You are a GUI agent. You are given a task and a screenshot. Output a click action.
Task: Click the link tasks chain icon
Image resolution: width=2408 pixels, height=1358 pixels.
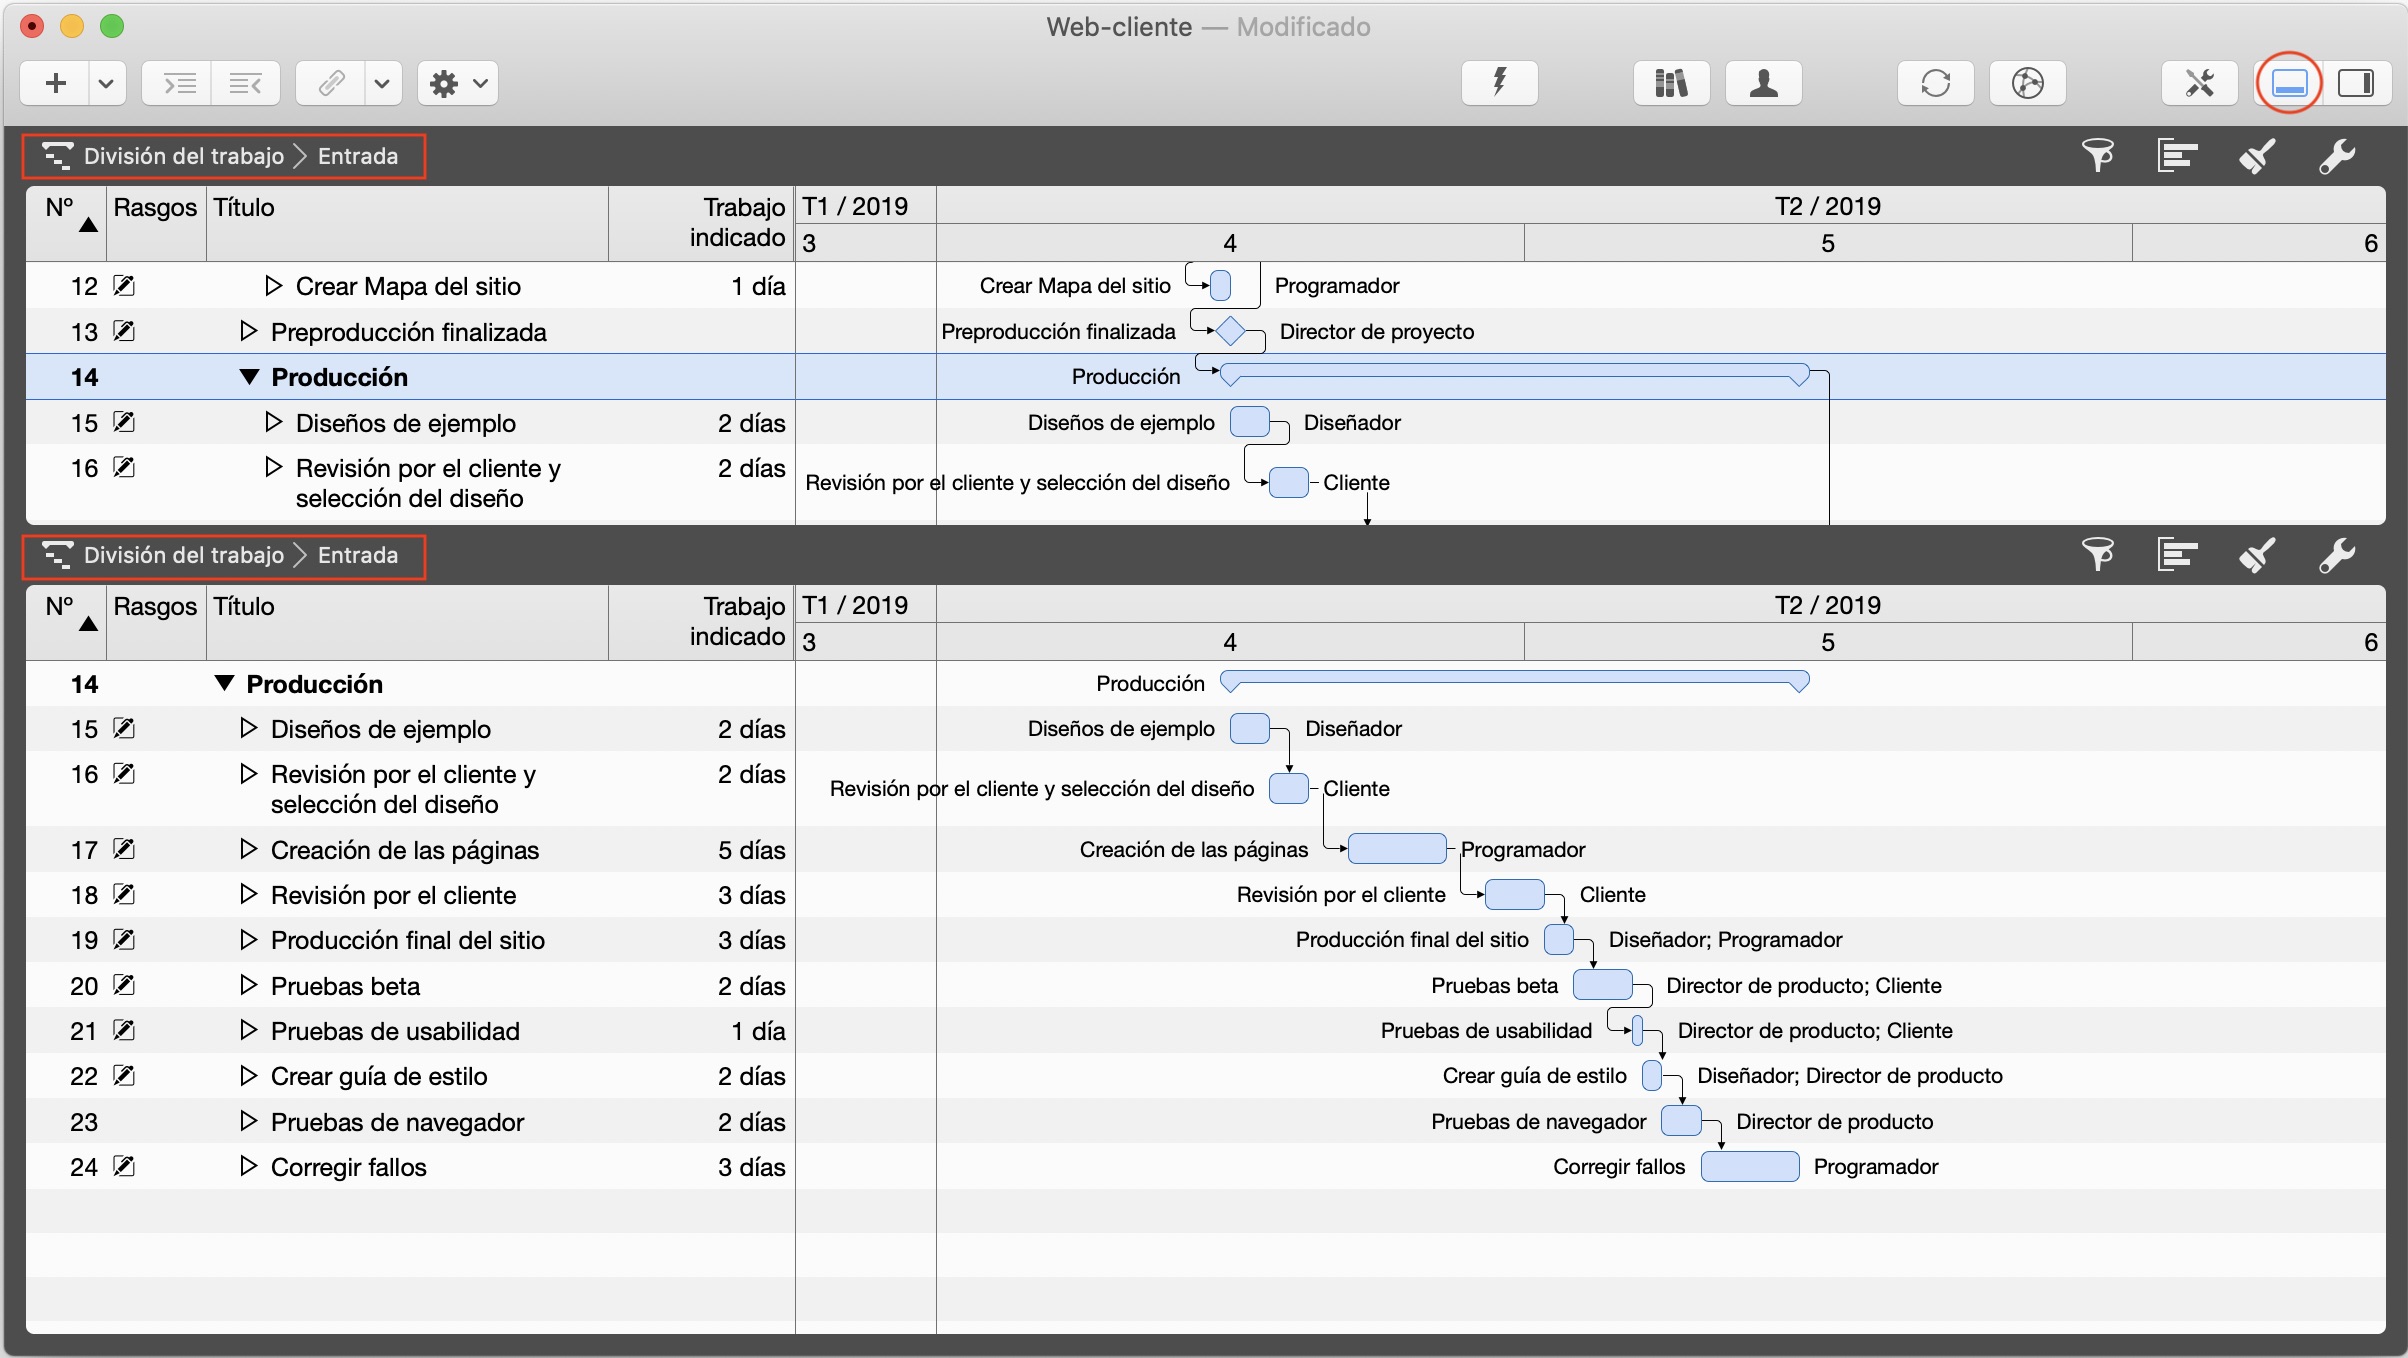click(331, 84)
